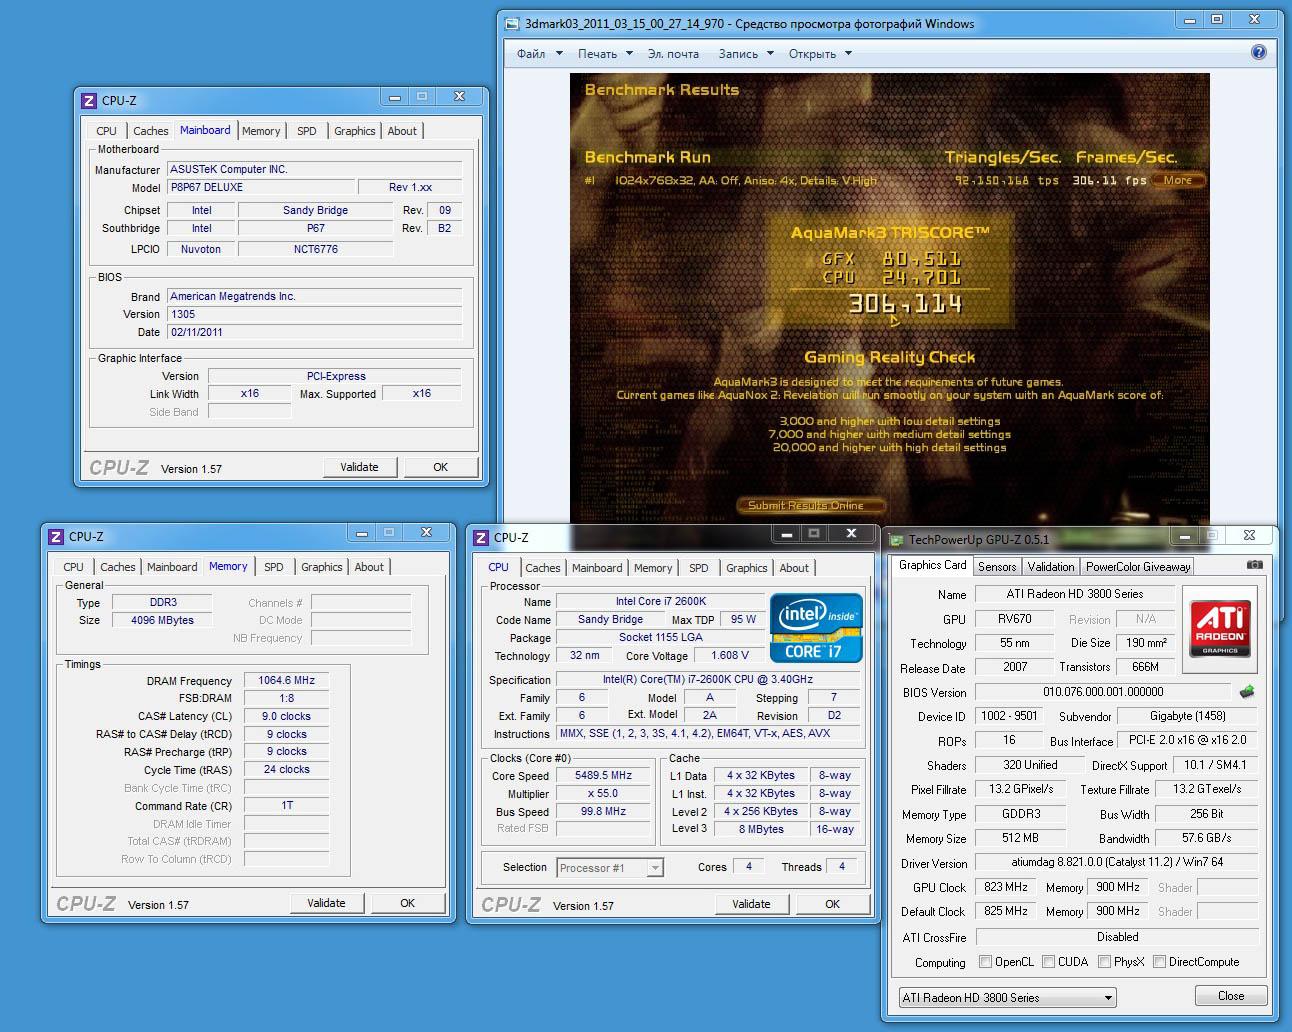Image resolution: width=1292 pixels, height=1032 pixels.
Task: Open PowerColor Giveaway tab in GPU-Z
Action: [x=1138, y=566]
